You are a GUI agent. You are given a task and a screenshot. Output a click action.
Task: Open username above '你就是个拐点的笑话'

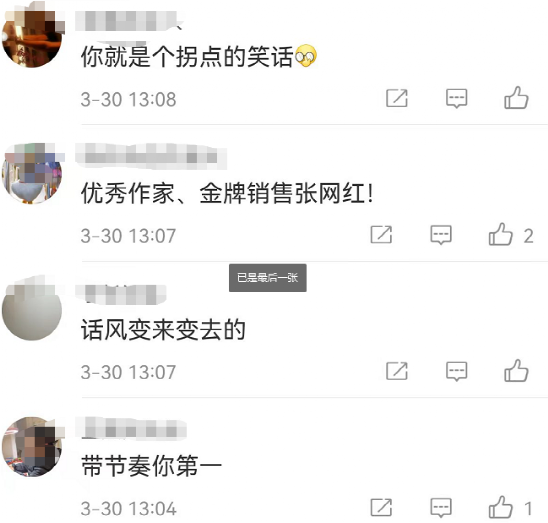click(x=129, y=21)
